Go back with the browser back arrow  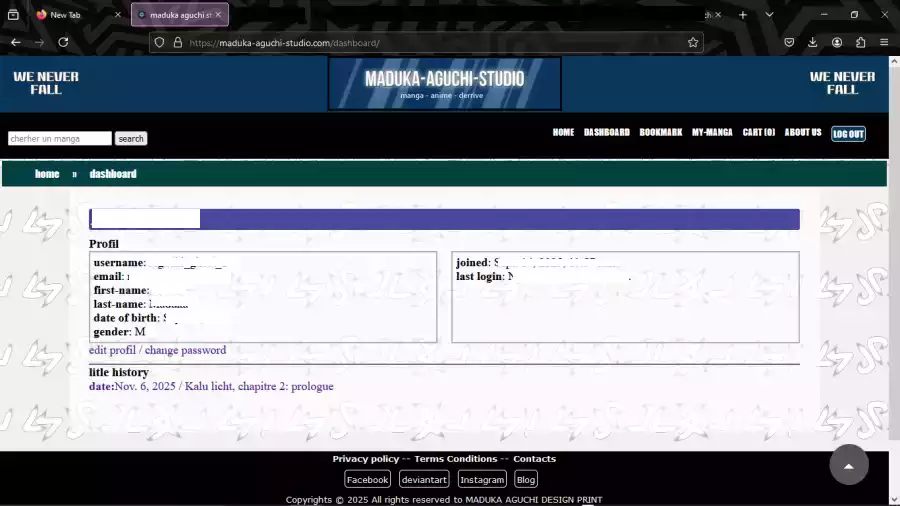coord(15,42)
